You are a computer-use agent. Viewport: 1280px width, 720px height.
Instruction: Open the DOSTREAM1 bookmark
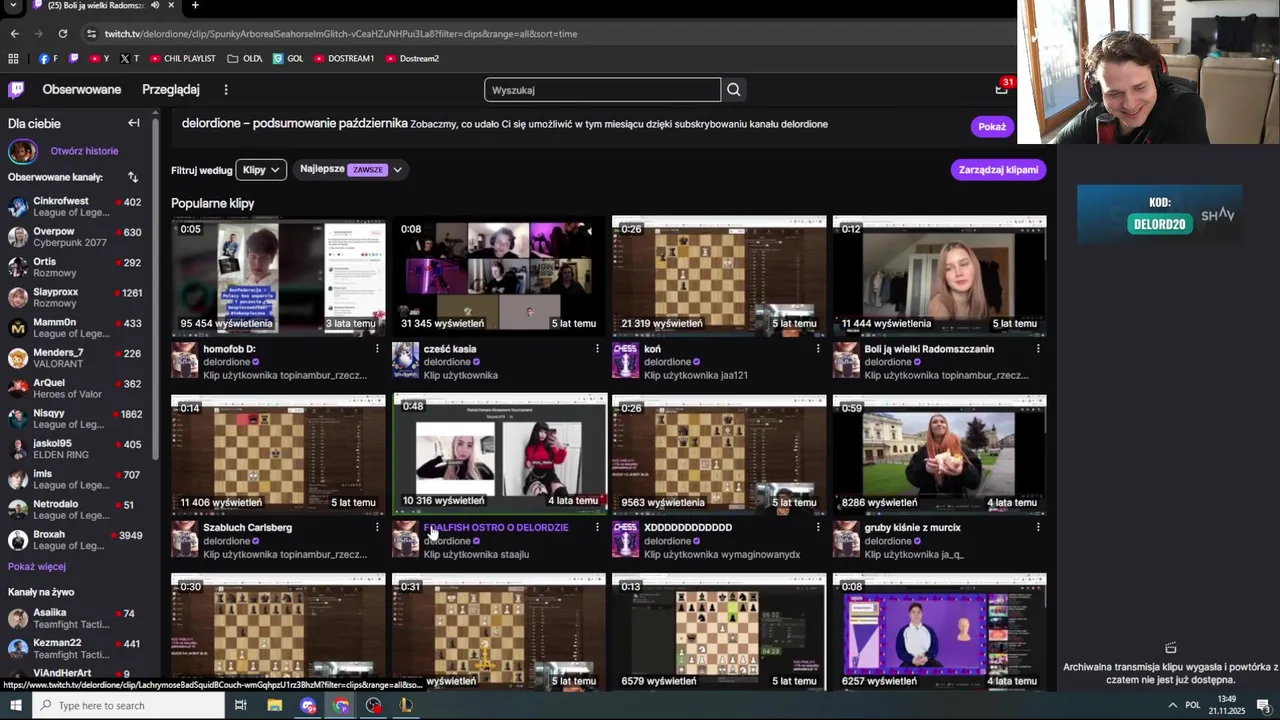(344, 58)
